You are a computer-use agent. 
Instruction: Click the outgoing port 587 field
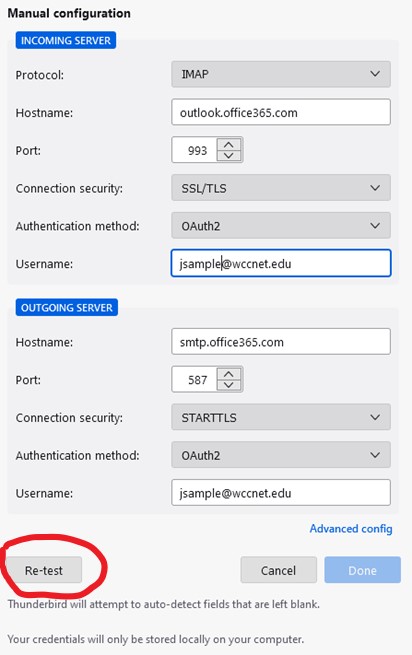pos(194,379)
